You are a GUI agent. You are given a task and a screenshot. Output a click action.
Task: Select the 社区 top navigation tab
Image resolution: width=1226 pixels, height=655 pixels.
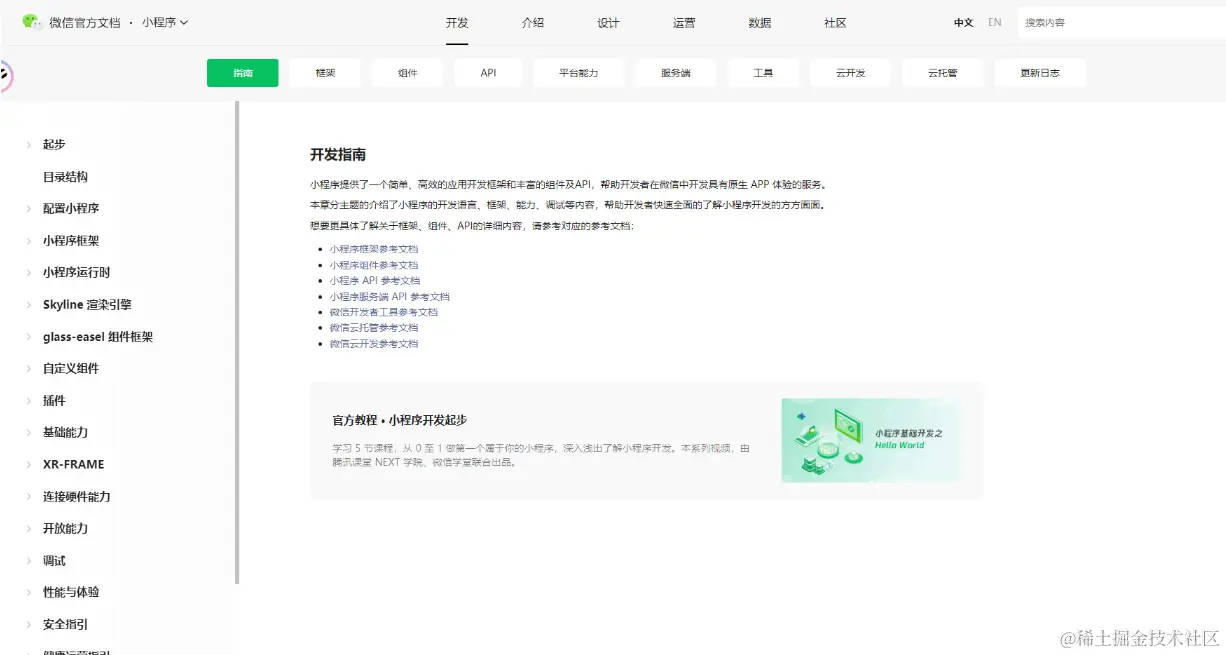tap(835, 22)
